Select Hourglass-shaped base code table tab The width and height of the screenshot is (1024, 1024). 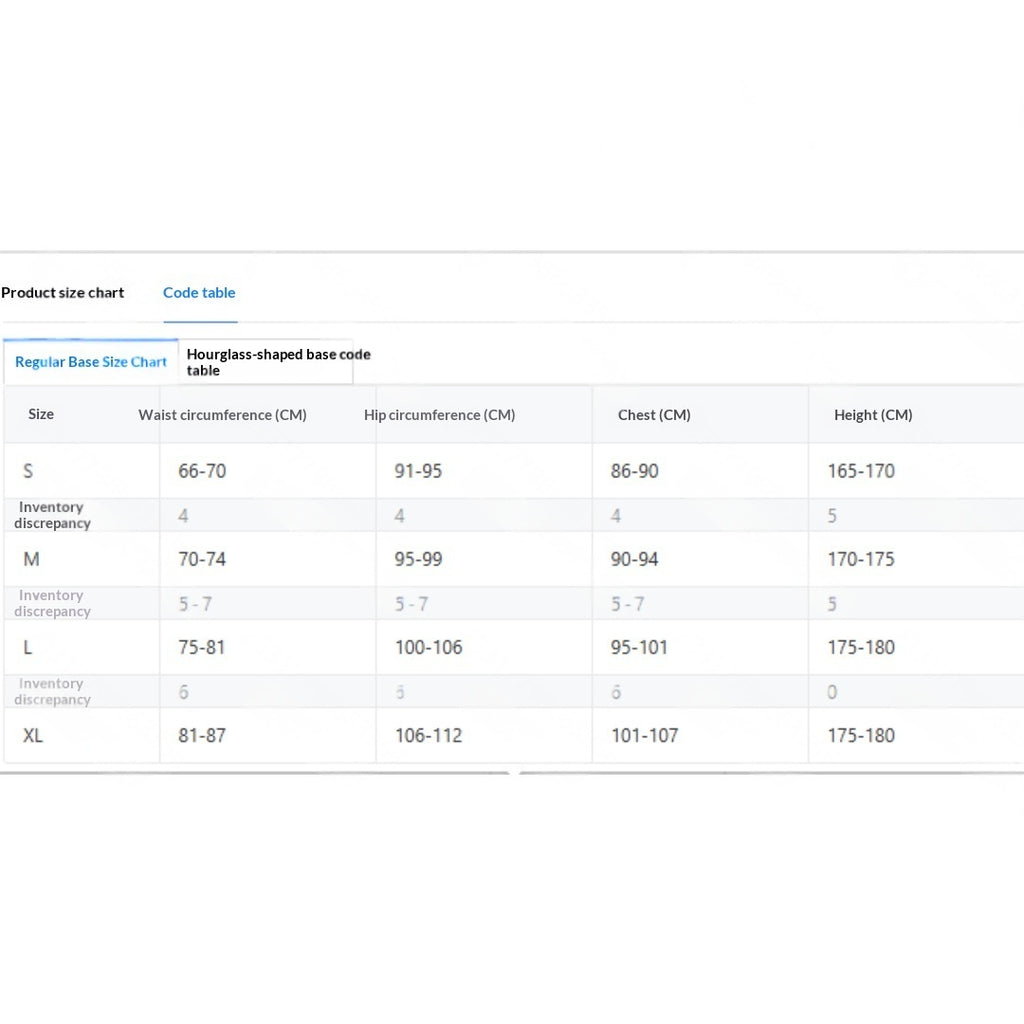(x=266, y=362)
